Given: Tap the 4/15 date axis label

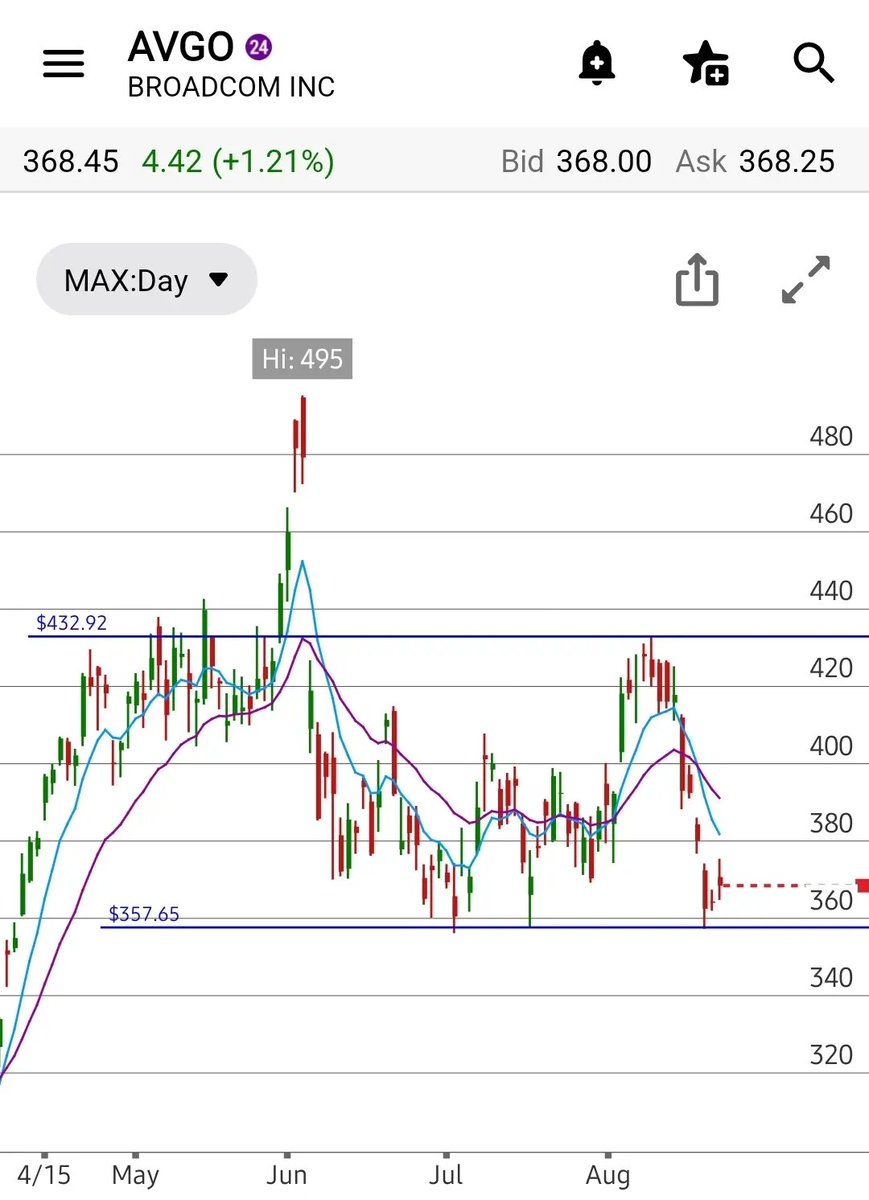Looking at the screenshot, I should click(45, 1174).
